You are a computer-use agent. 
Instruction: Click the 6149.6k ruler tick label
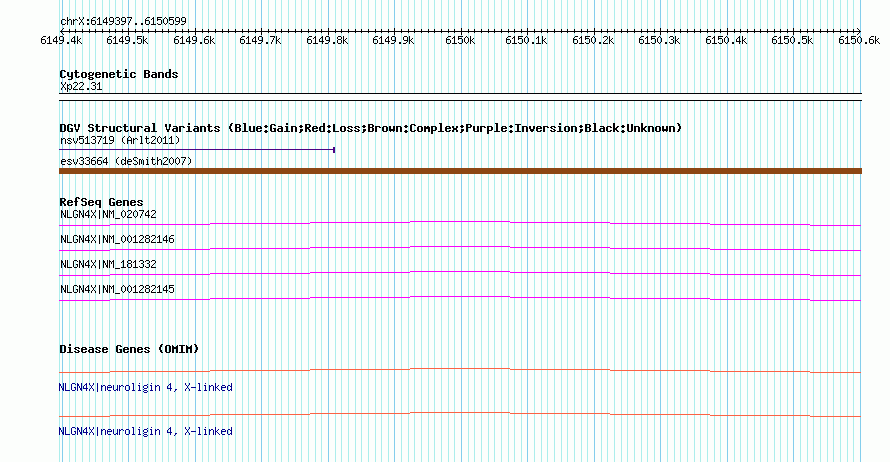pyautogui.click(x=194, y=40)
